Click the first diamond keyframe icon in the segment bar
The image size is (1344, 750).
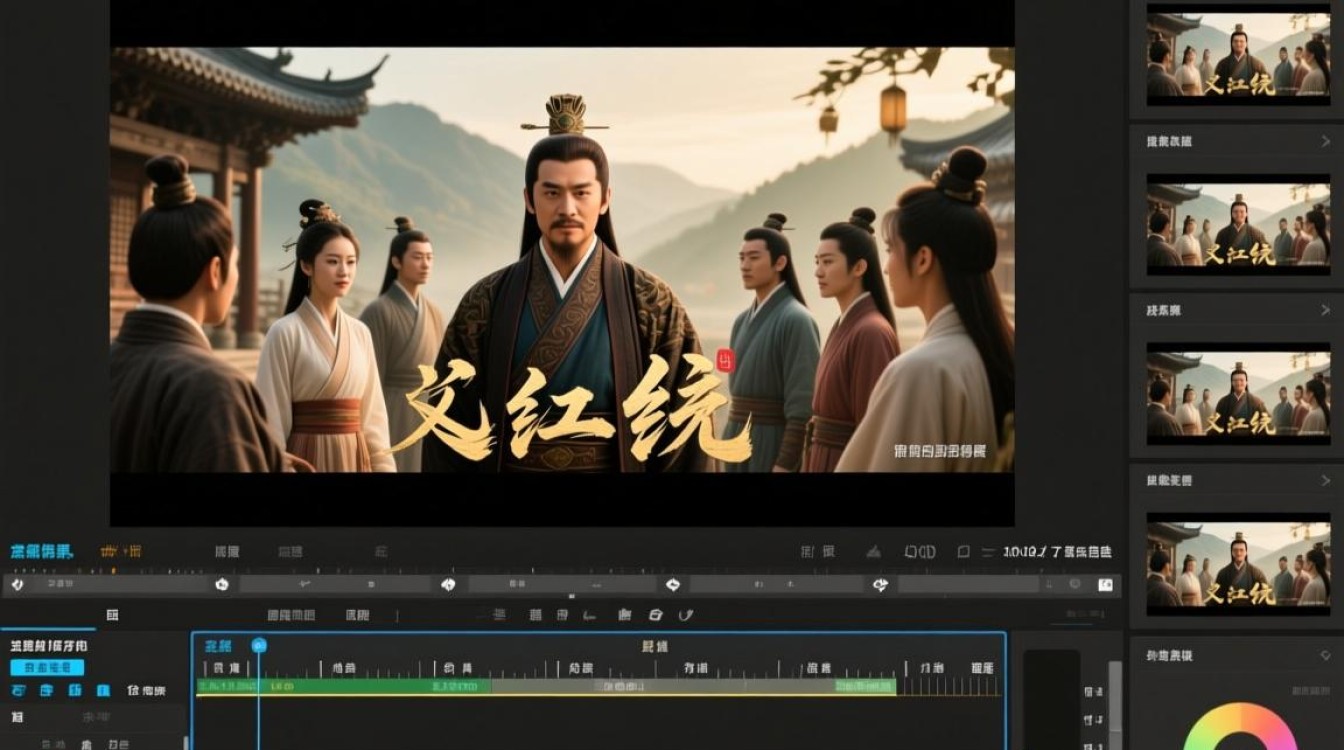[222, 585]
